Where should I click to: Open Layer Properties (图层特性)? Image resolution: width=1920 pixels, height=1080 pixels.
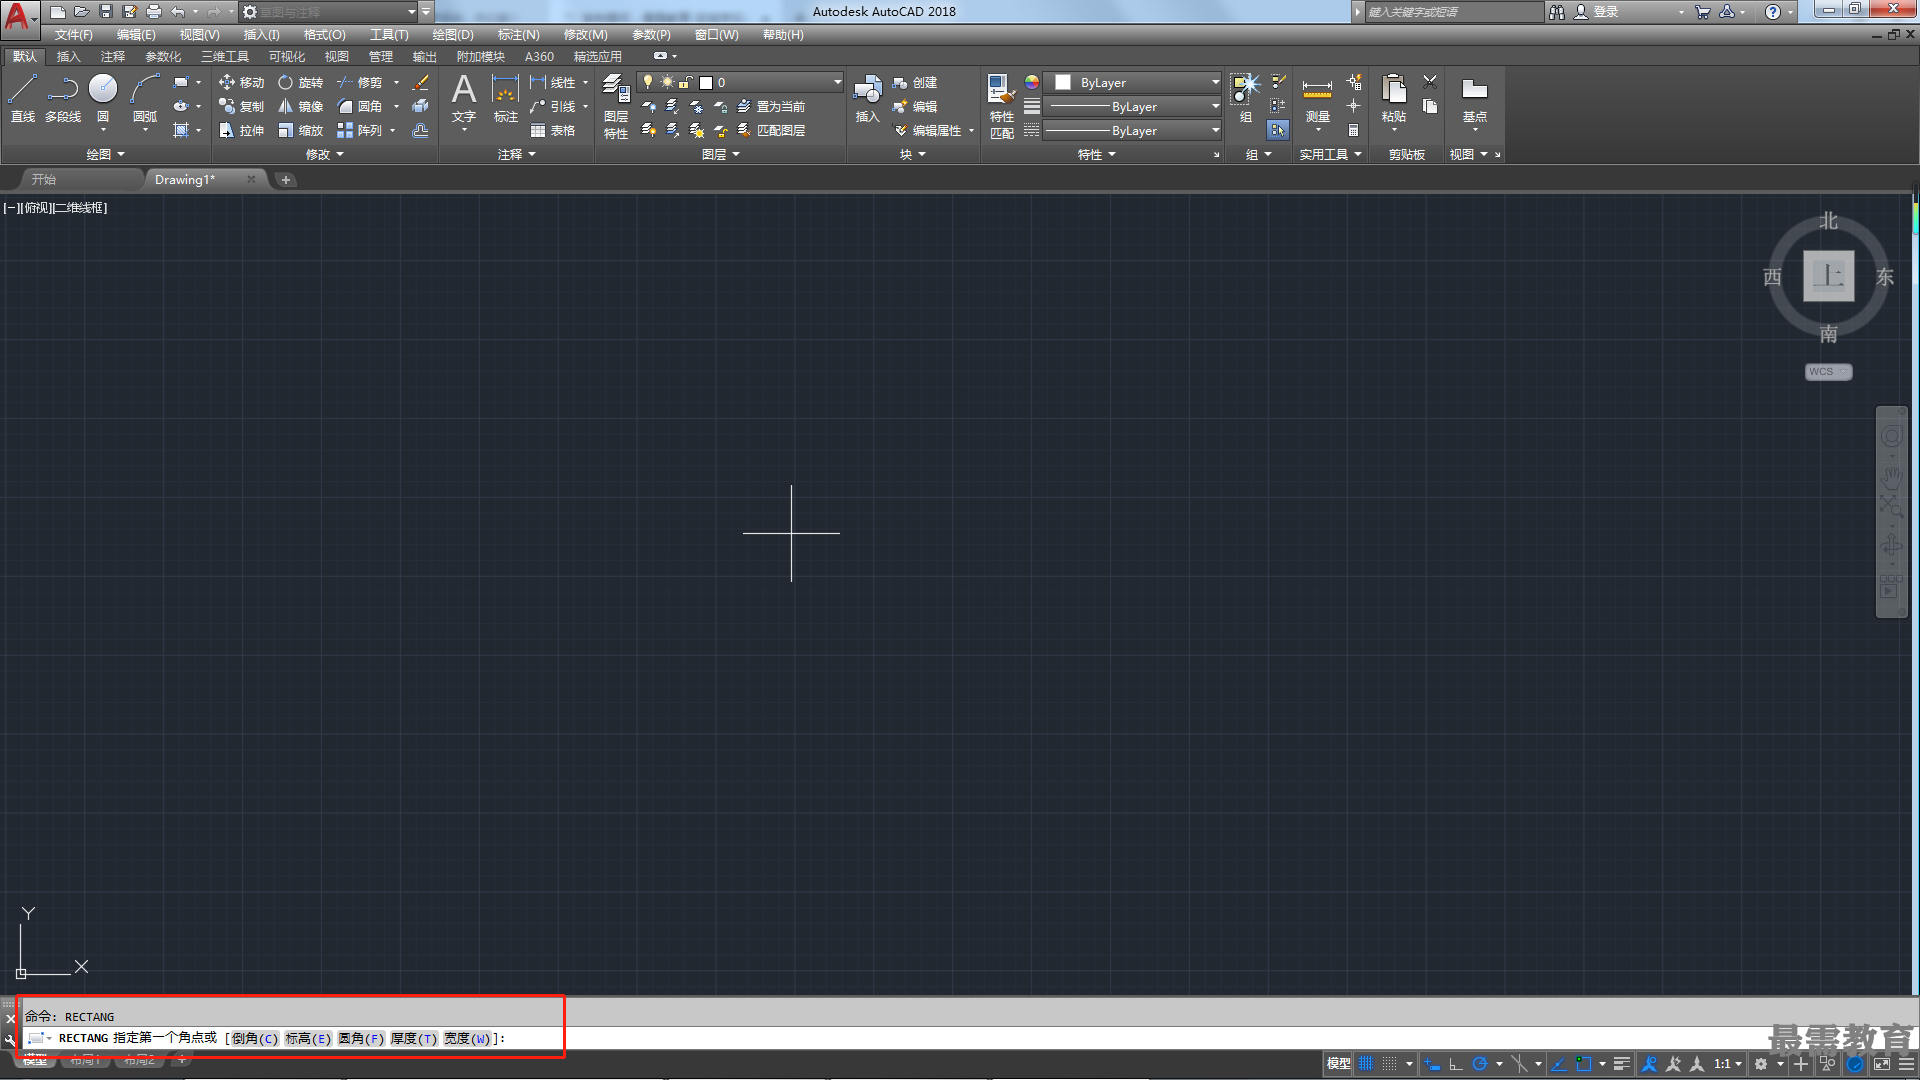(616, 105)
